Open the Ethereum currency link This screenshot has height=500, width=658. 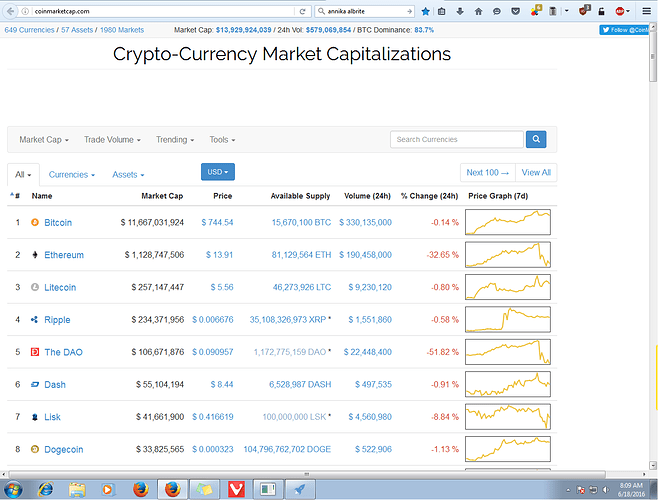(x=64, y=255)
